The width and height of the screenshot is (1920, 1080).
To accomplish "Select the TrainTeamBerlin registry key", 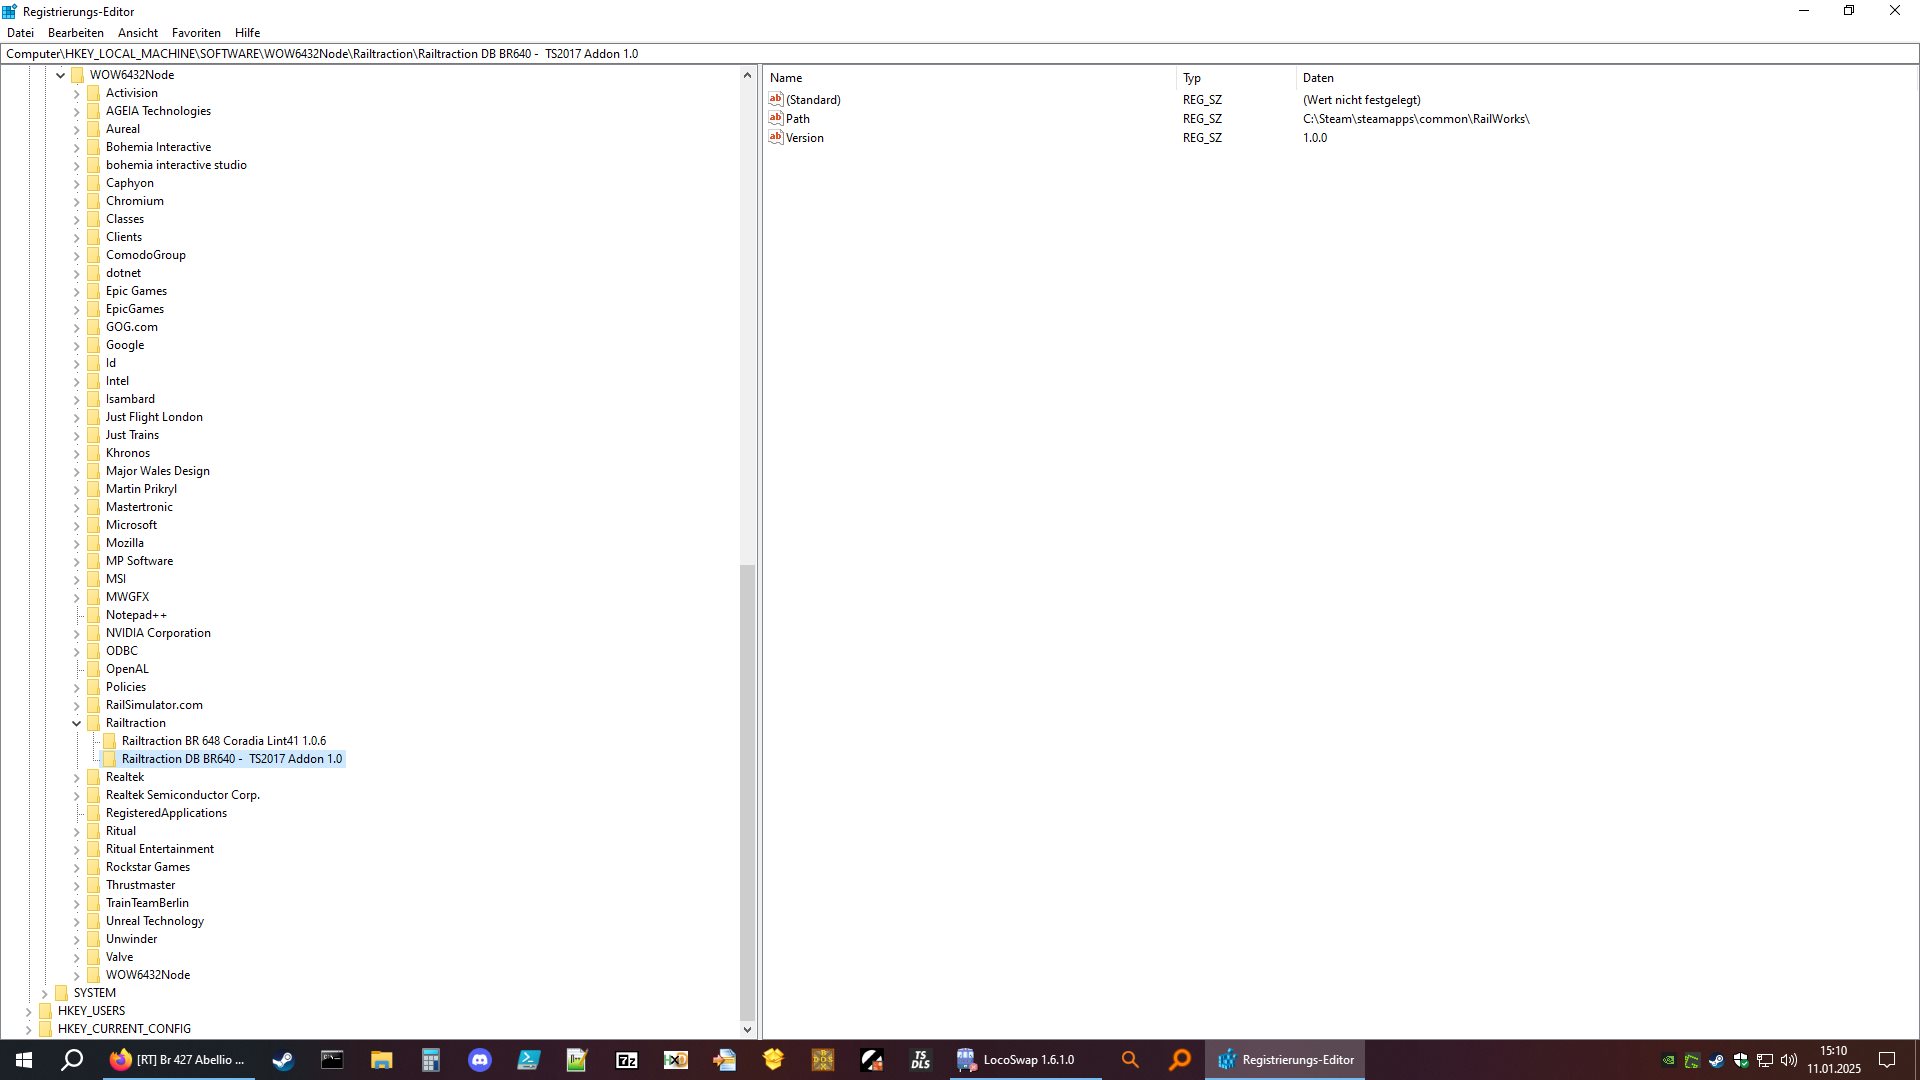I will [147, 903].
